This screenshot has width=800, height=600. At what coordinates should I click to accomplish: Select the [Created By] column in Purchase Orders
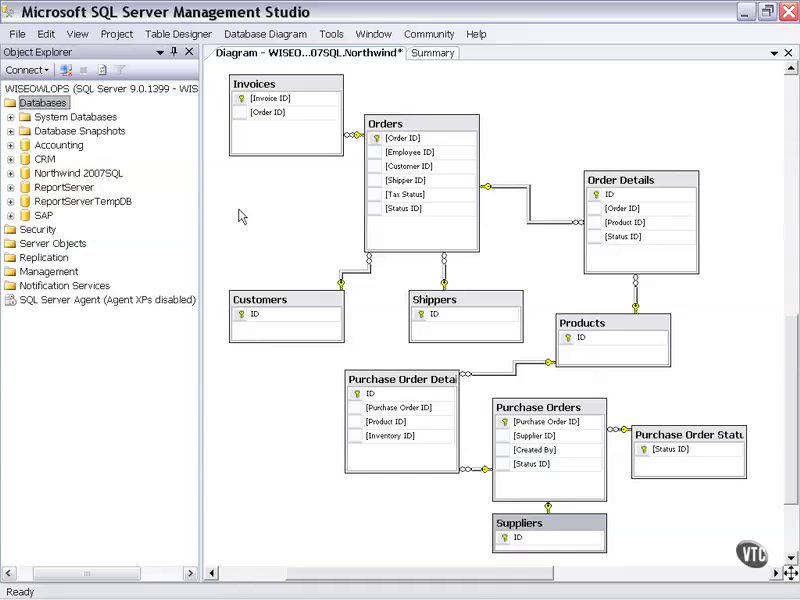point(549,449)
